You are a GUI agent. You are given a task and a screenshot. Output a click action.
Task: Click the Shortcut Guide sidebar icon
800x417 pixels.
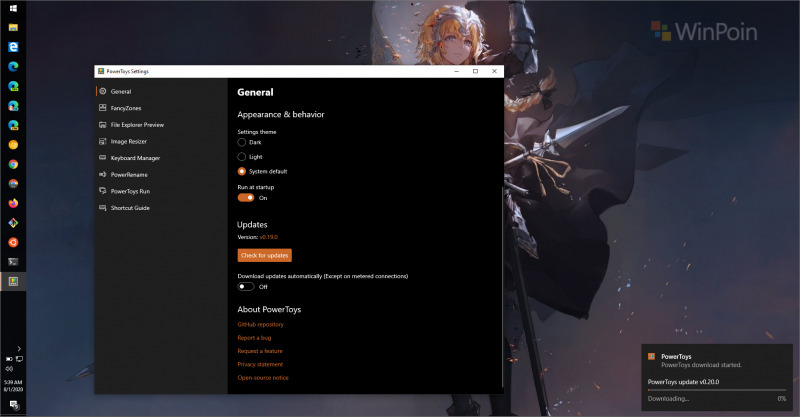[103, 208]
